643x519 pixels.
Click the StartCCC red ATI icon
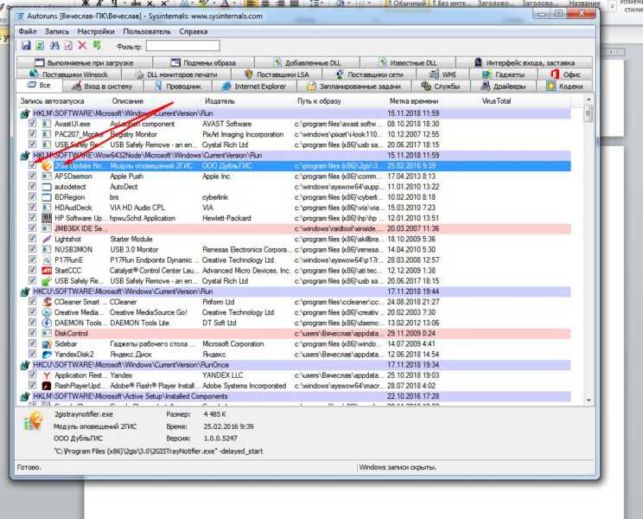pyautogui.click(x=46, y=271)
